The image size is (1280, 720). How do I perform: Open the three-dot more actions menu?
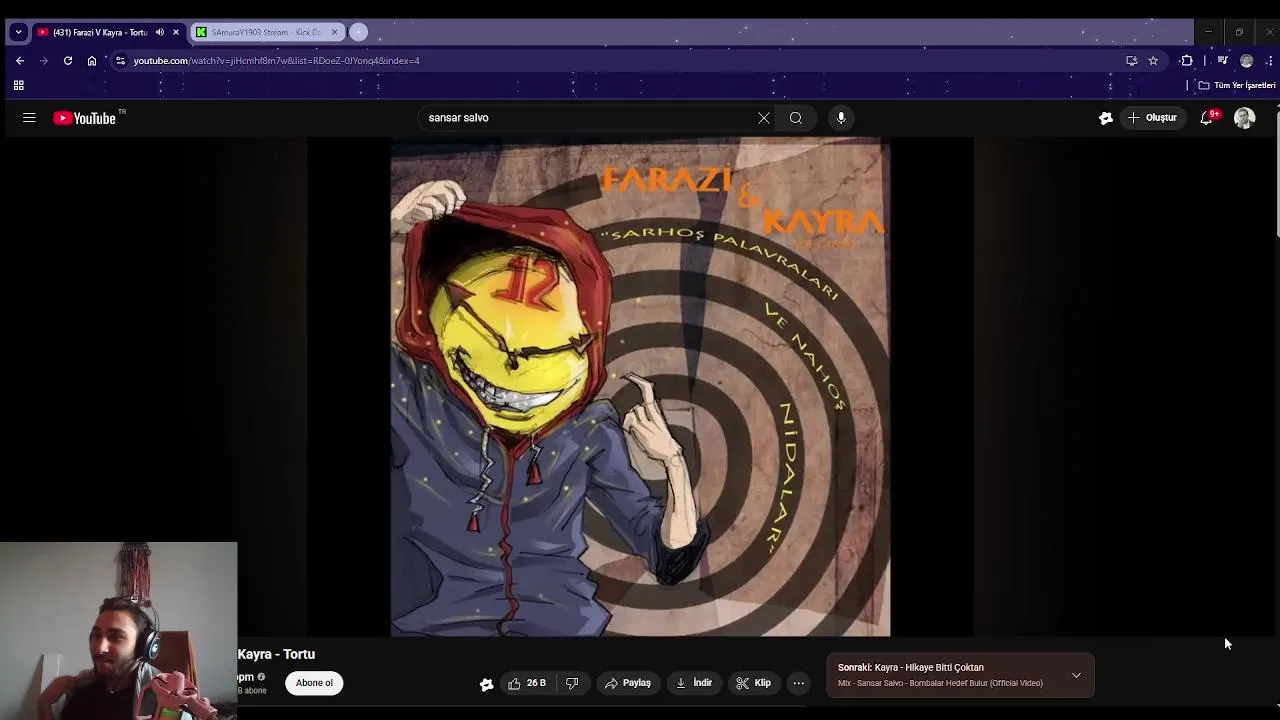[798, 683]
